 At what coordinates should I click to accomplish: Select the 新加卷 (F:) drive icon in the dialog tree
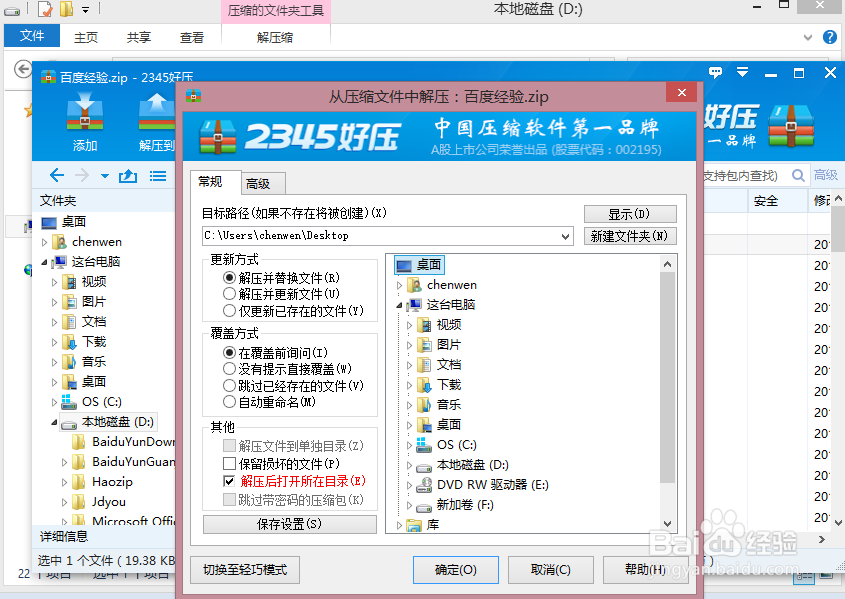424,506
